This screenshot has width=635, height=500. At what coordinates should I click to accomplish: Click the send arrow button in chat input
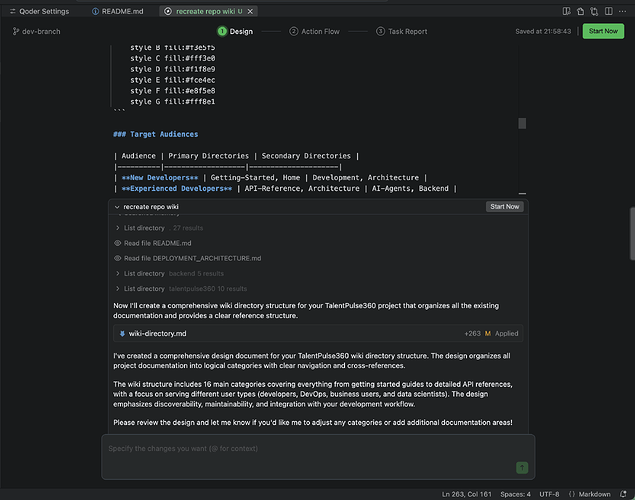pyautogui.click(x=521, y=467)
